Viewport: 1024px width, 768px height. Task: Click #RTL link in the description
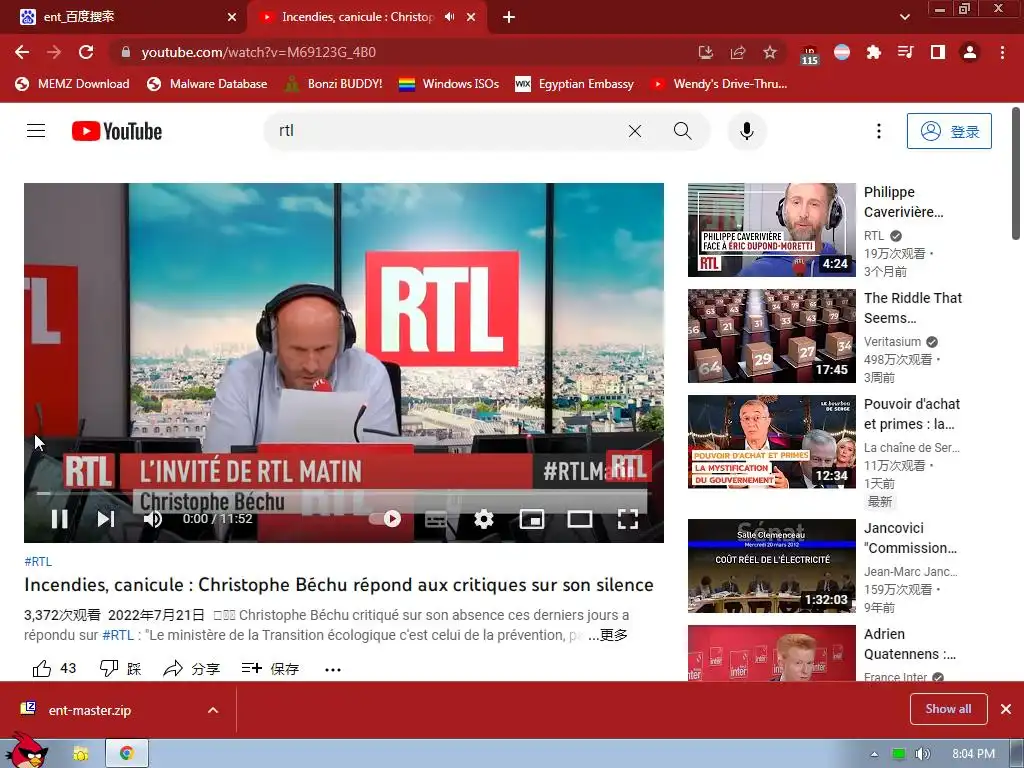[118, 635]
